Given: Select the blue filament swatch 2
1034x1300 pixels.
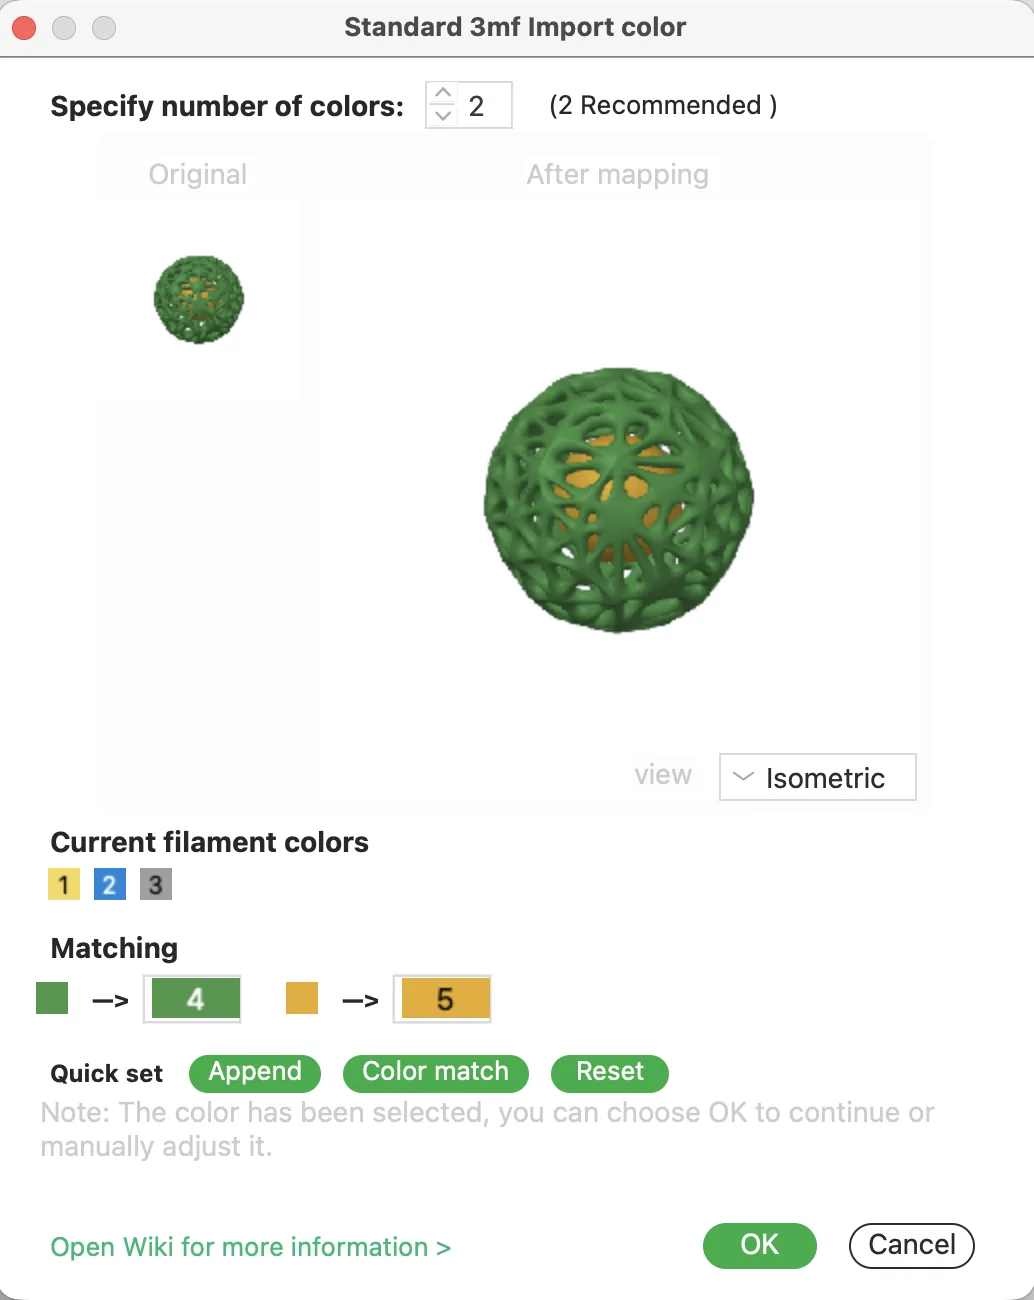Looking at the screenshot, I should [x=109, y=884].
